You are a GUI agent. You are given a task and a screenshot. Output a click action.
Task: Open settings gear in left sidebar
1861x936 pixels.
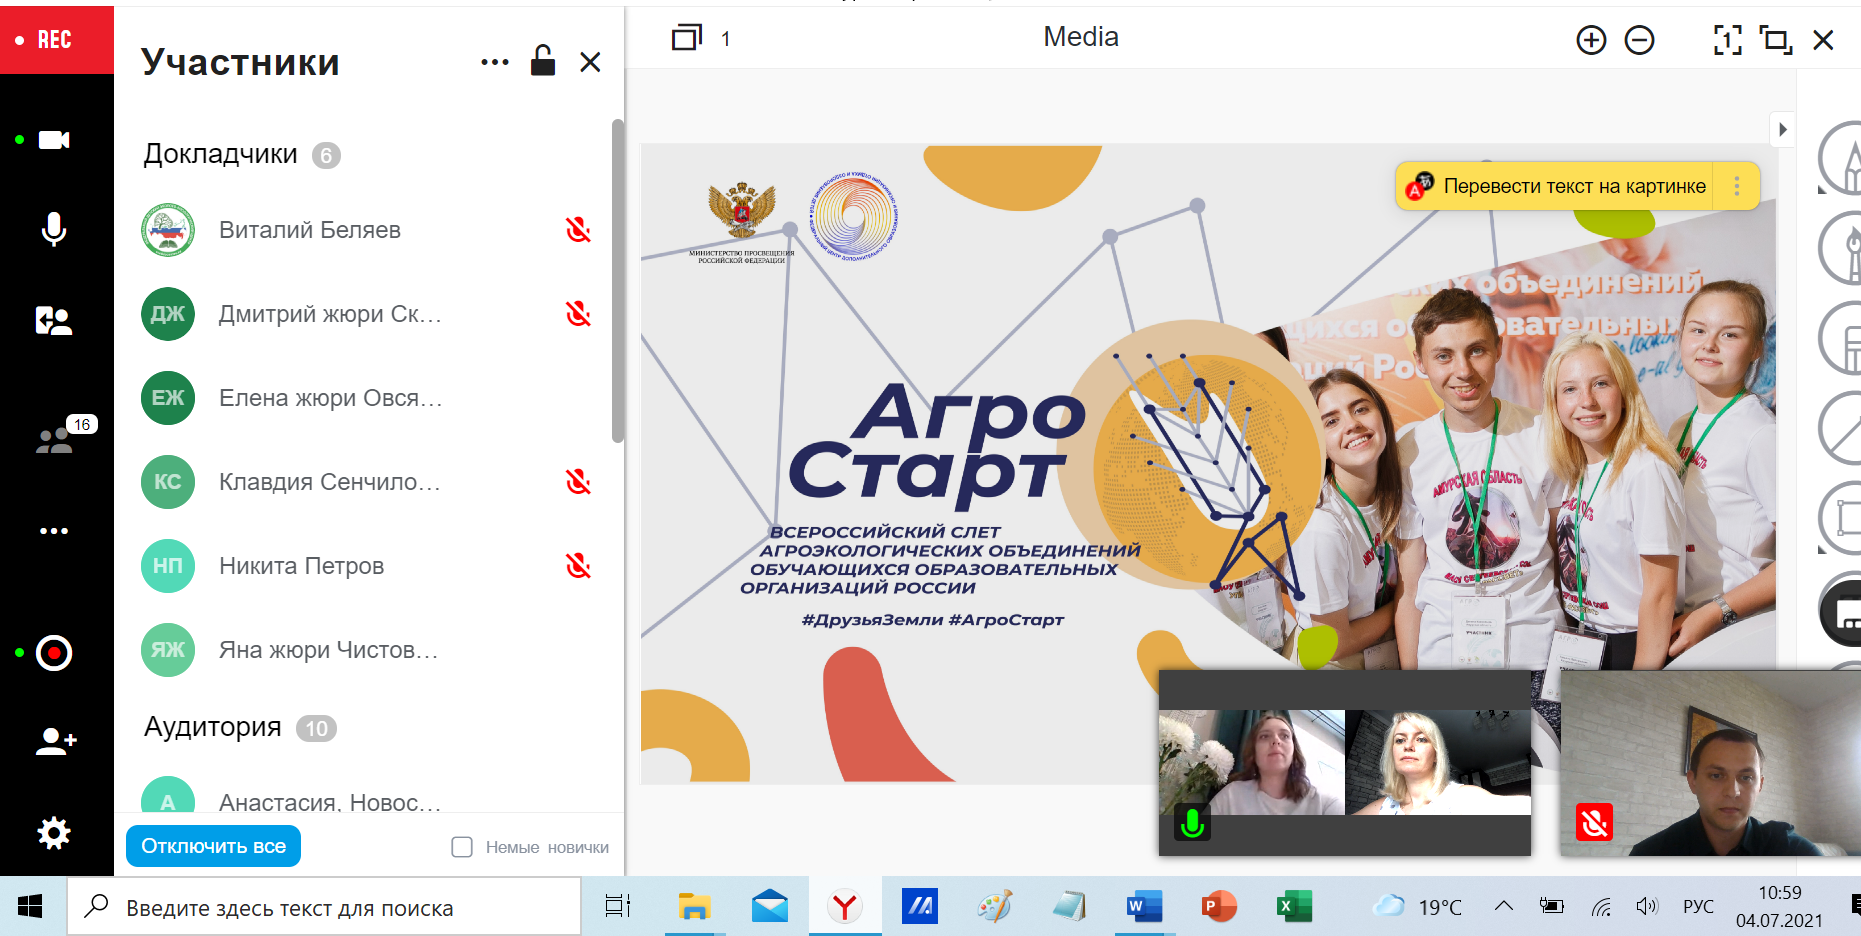[x=54, y=833]
